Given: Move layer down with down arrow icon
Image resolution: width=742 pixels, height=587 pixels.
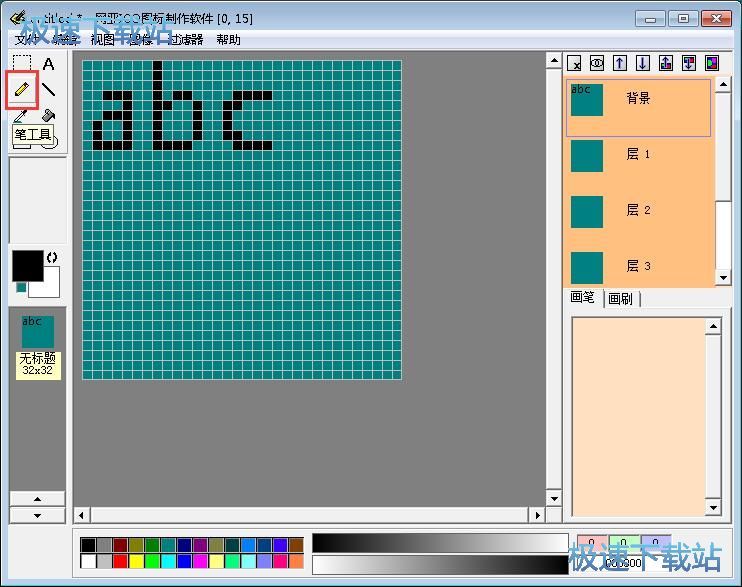Looking at the screenshot, I should click(643, 63).
